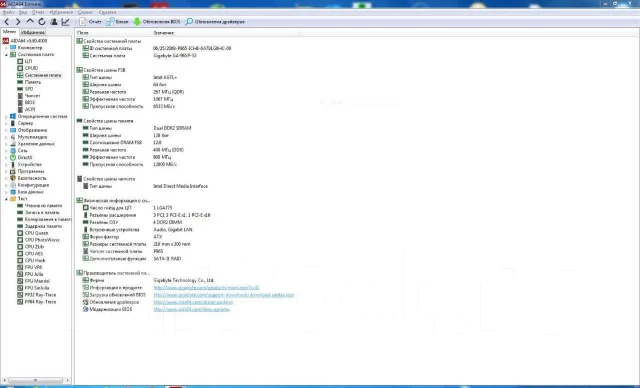The width and height of the screenshot is (640, 388).
Task: Select the BIOS tree item
Action: pyautogui.click(x=26, y=102)
